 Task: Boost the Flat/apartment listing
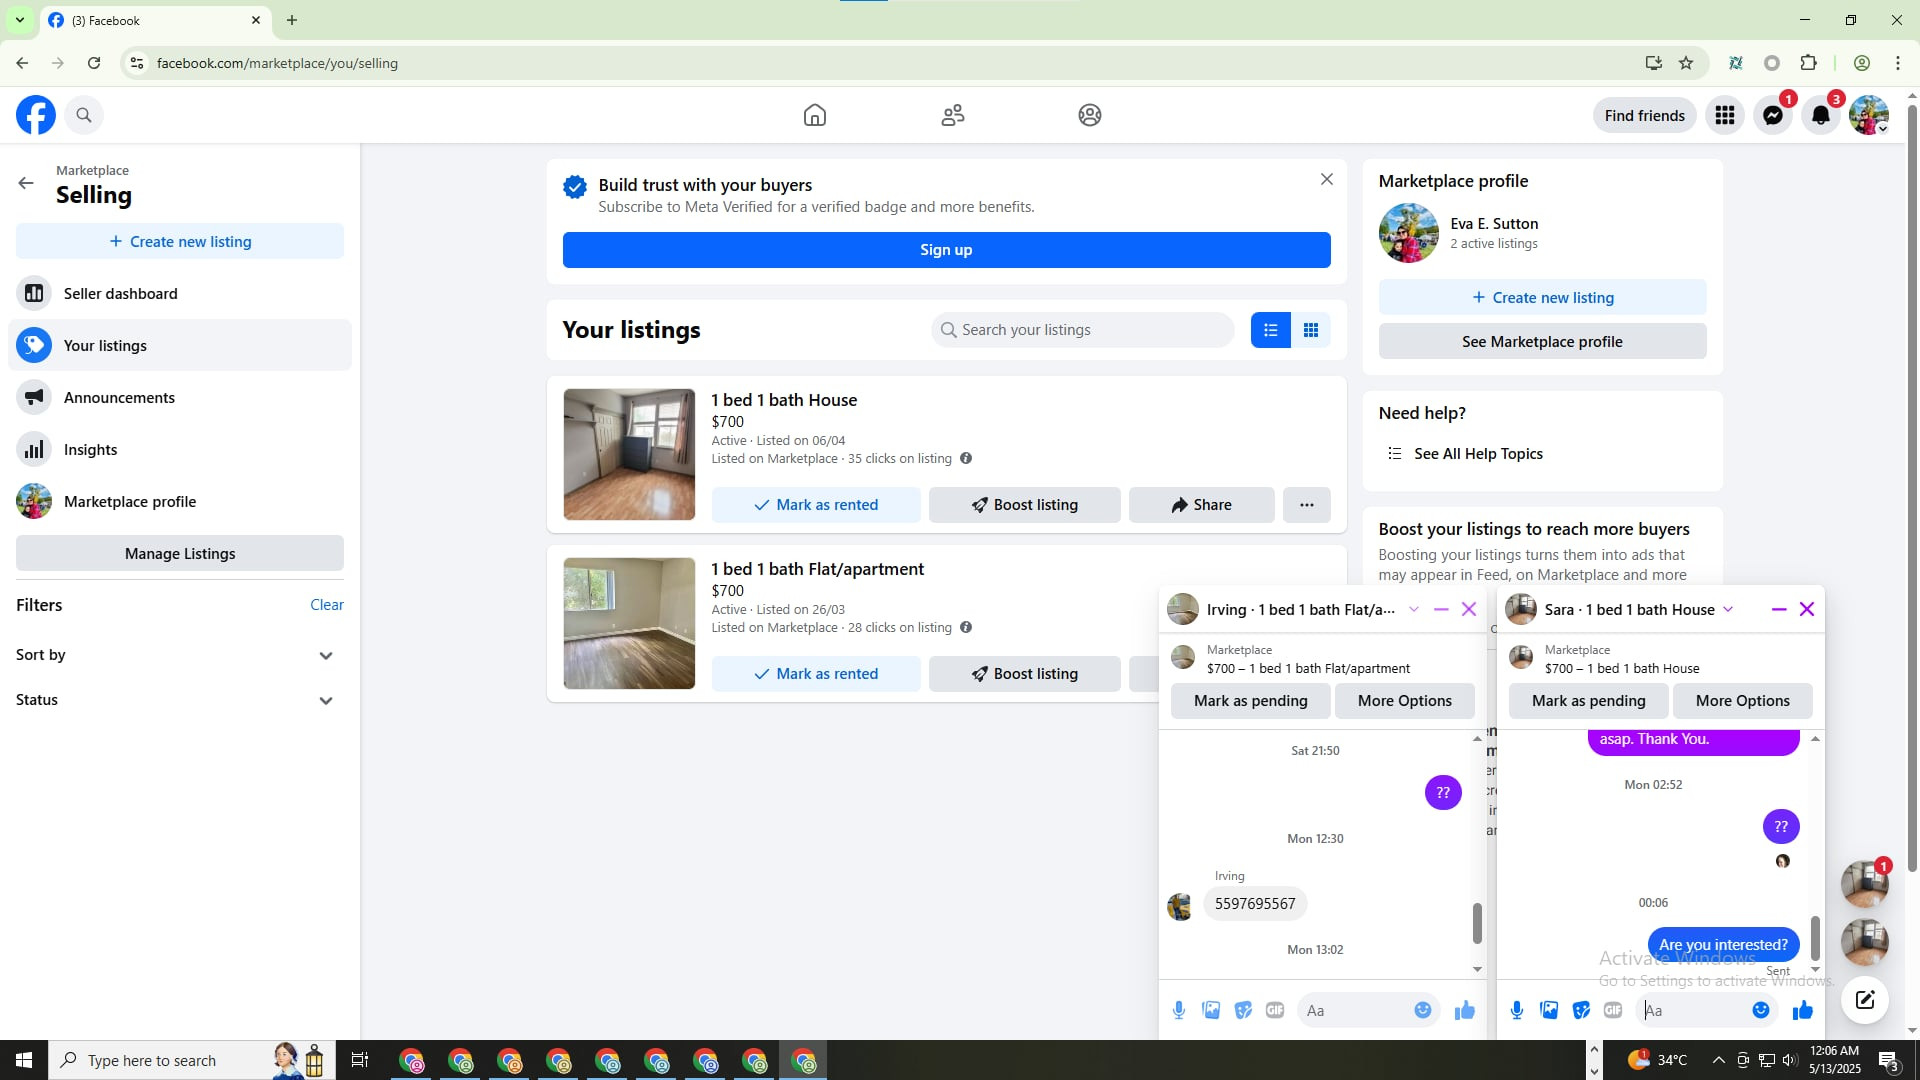pos(1025,674)
